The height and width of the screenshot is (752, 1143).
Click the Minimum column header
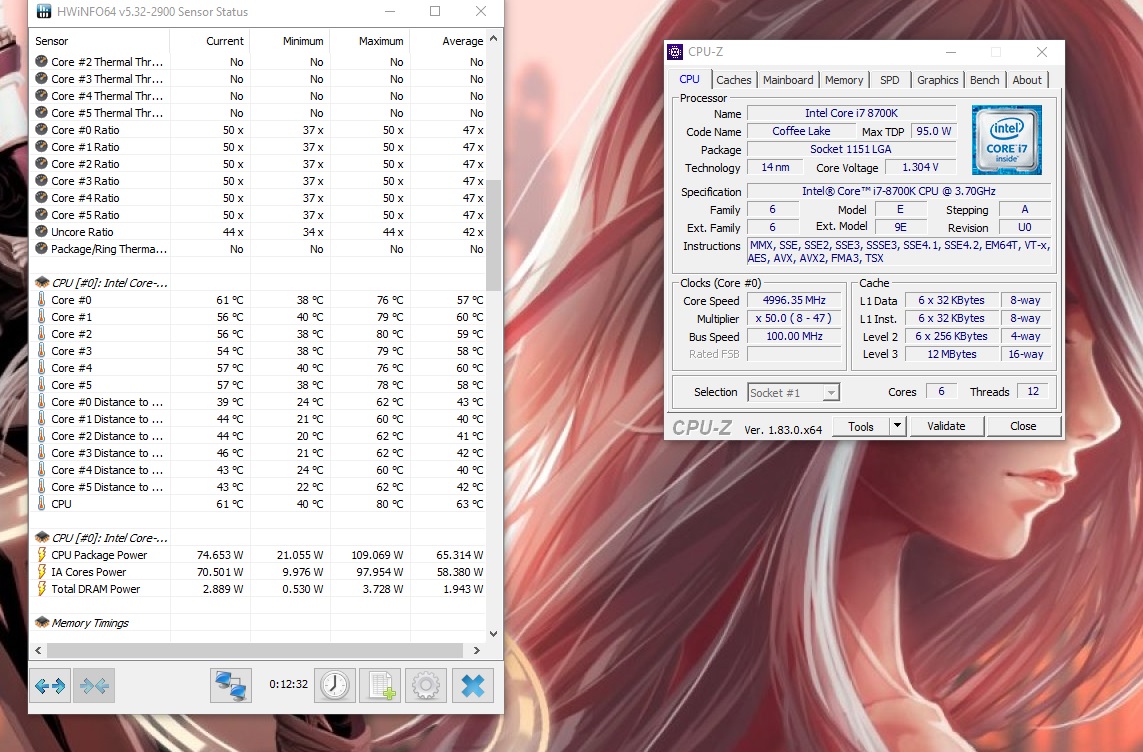point(290,42)
